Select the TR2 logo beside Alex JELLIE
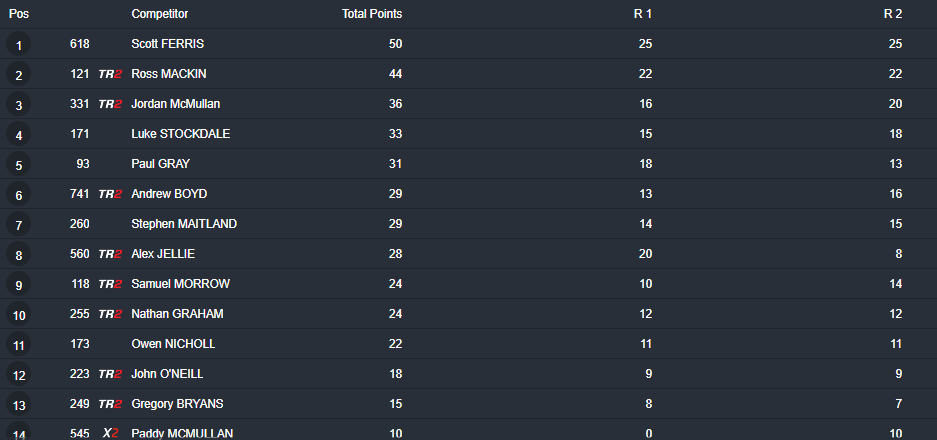Viewport: 937px width, 440px height. (x=110, y=254)
